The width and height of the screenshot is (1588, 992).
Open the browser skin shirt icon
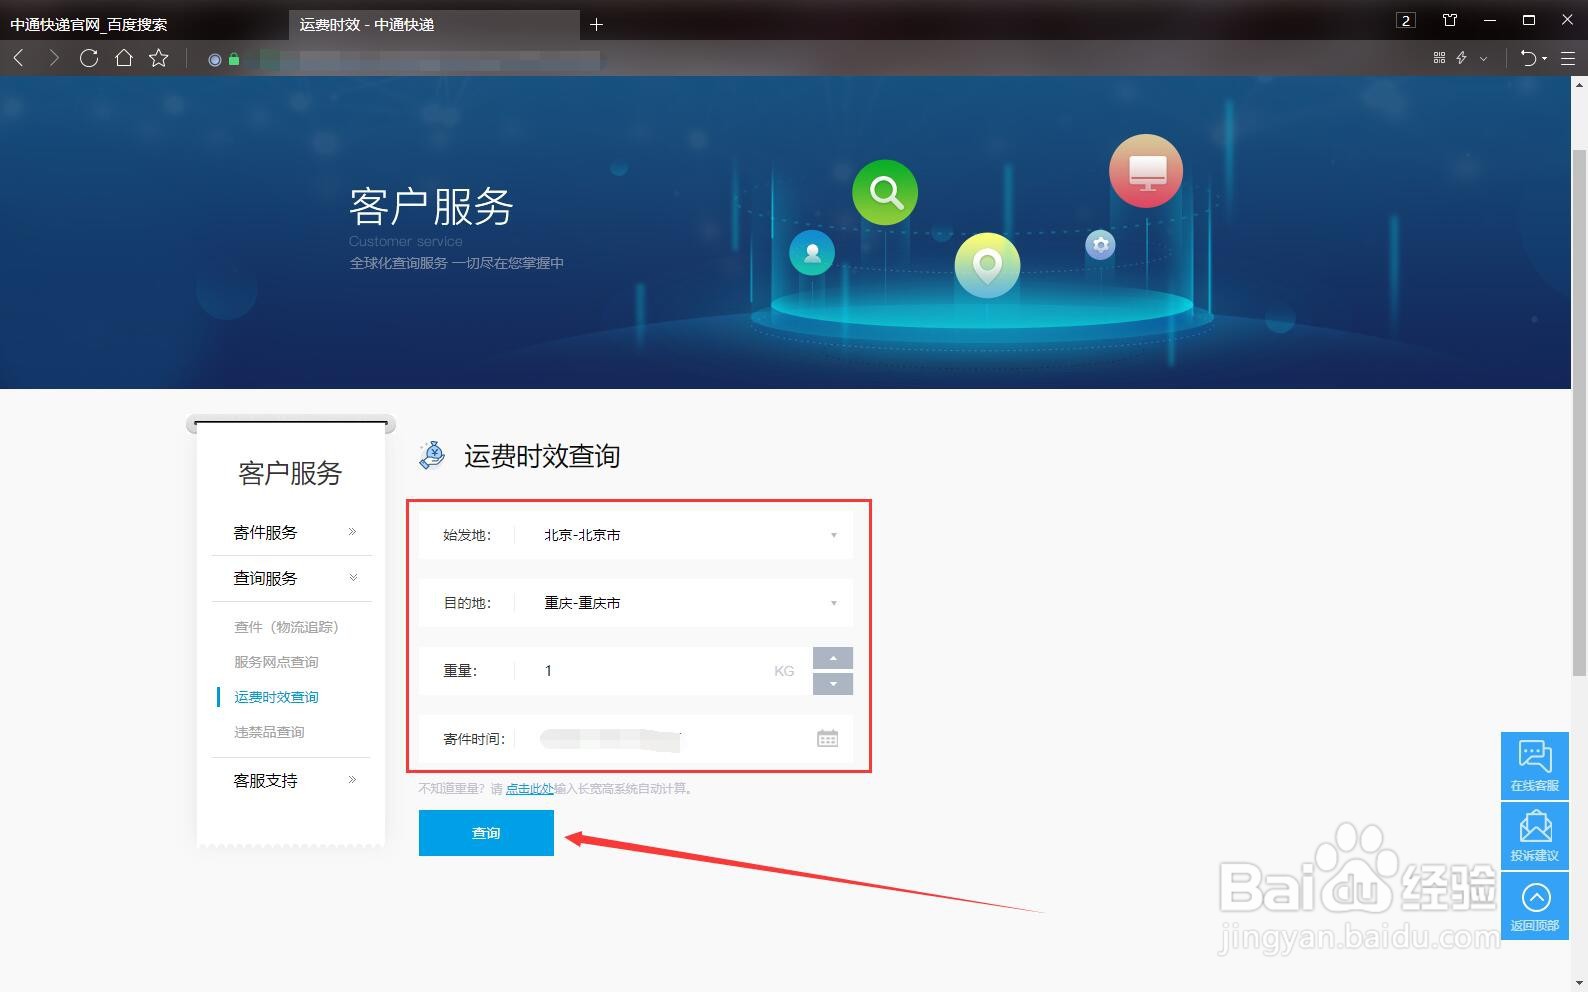coord(1450,20)
